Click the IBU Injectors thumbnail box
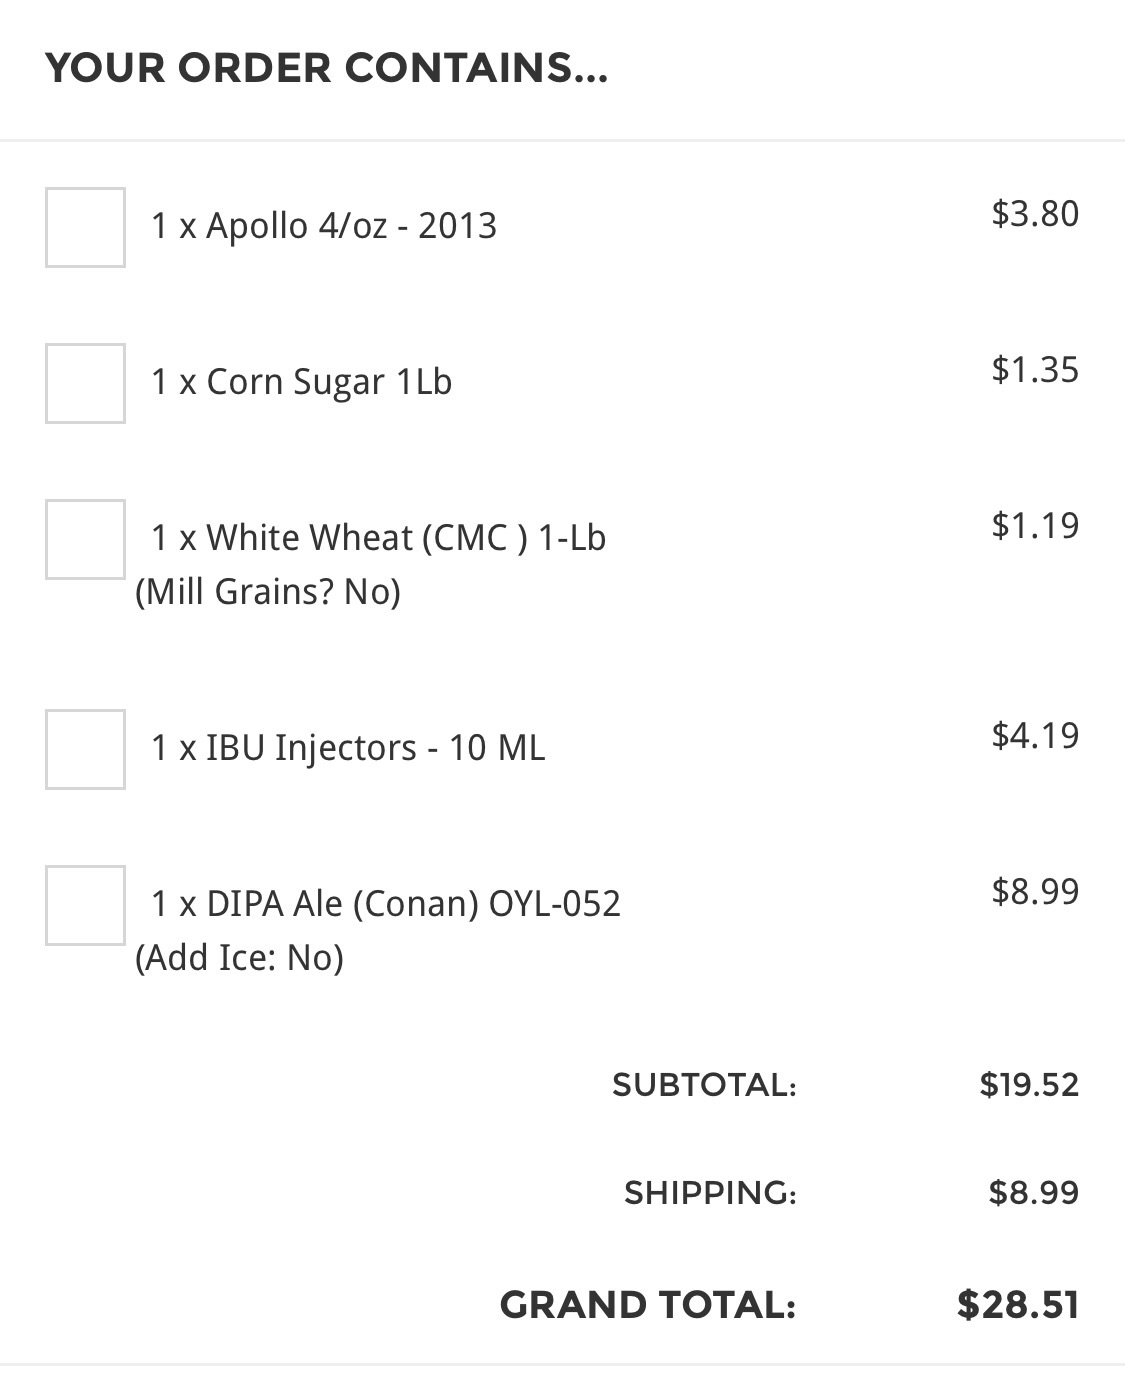Screen dimensions: 1125x1375 [85, 749]
